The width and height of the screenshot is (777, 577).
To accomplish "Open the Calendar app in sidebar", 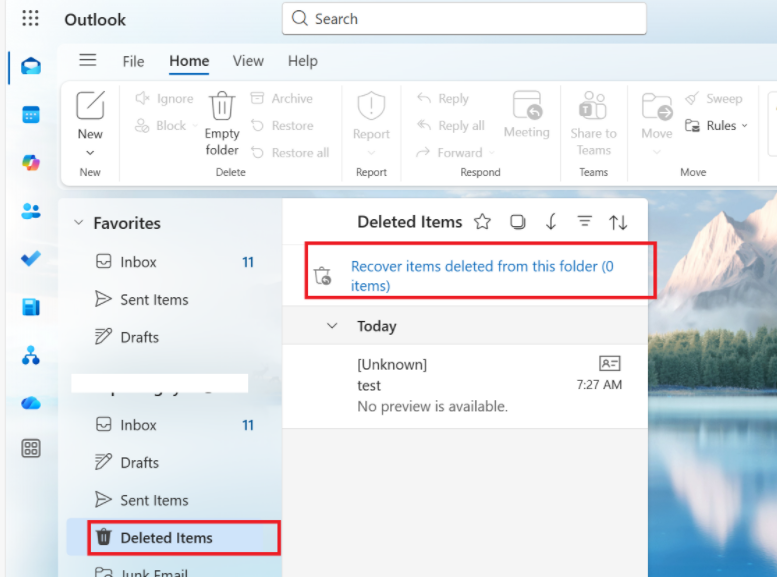I will pyautogui.click(x=31, y=115).
